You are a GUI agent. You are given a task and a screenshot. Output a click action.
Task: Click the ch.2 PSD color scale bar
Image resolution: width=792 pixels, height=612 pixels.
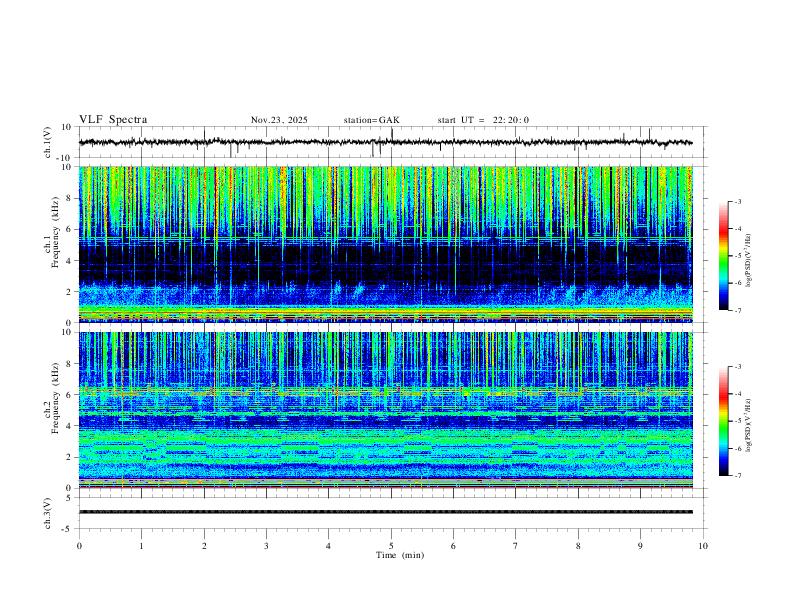point(724,421)
